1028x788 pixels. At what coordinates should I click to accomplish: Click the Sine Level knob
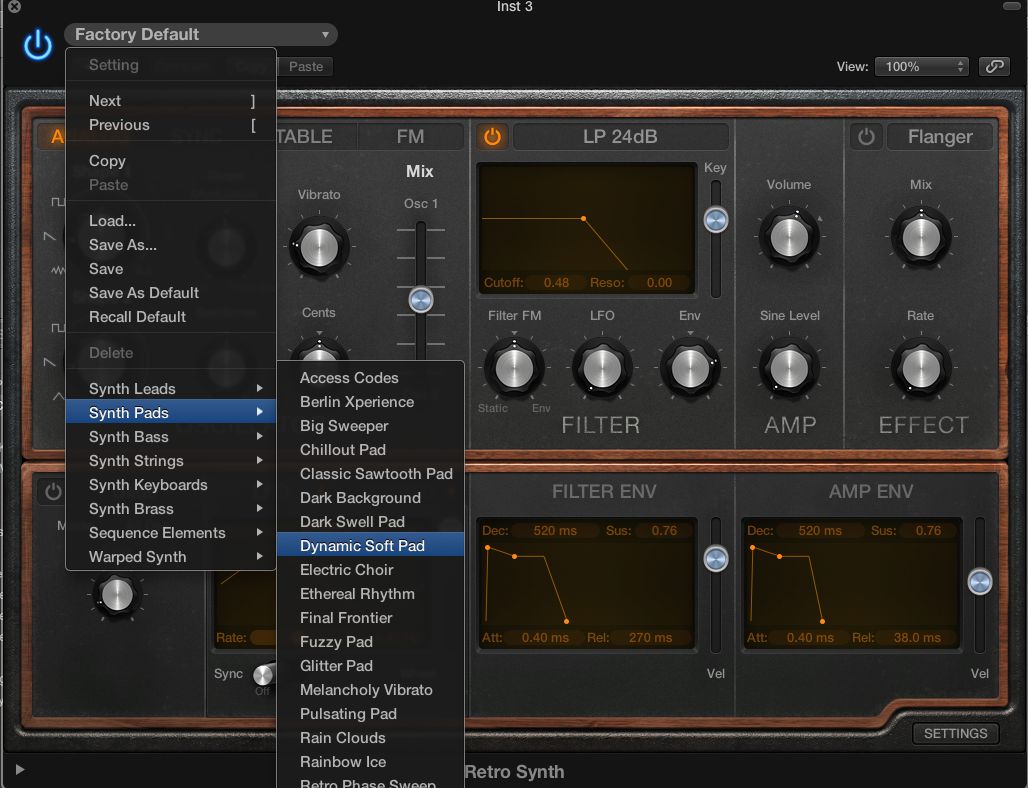(x=789, y=368)
